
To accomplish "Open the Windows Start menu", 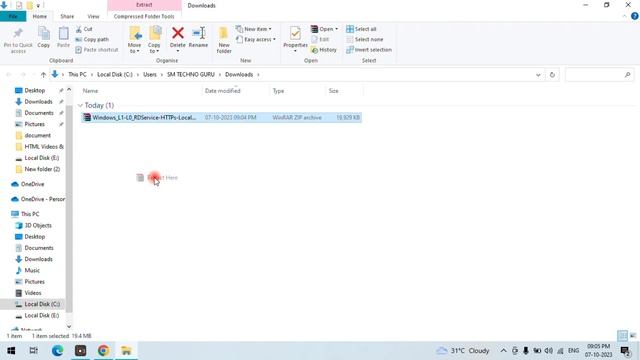I will (11, 351).
